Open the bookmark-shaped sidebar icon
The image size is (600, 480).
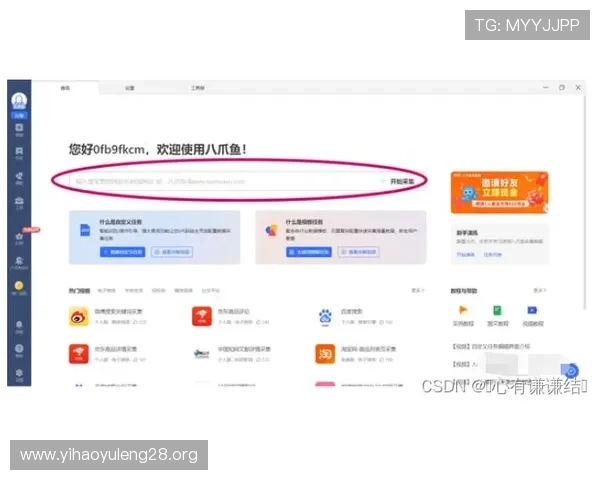click(19, 151)
